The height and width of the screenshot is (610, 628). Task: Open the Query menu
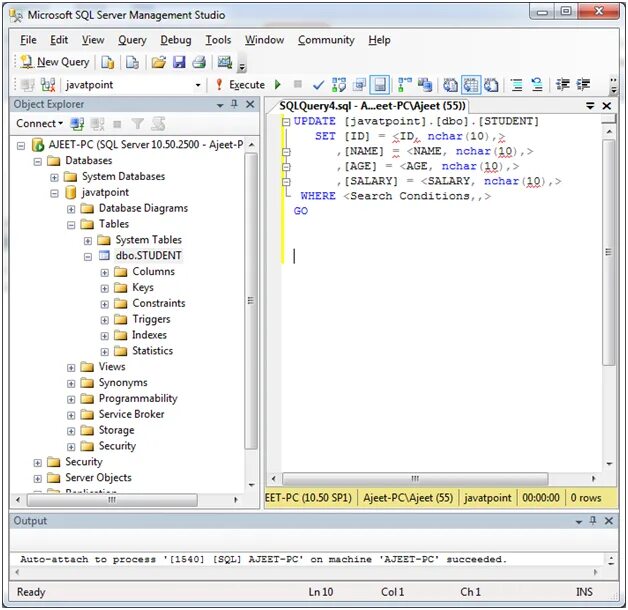(x=132, y=40)
